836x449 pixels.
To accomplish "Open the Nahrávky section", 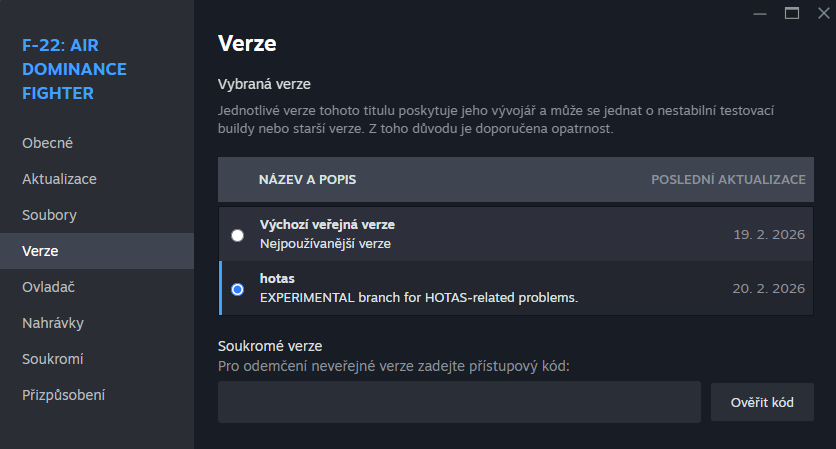I will point(52,323).
